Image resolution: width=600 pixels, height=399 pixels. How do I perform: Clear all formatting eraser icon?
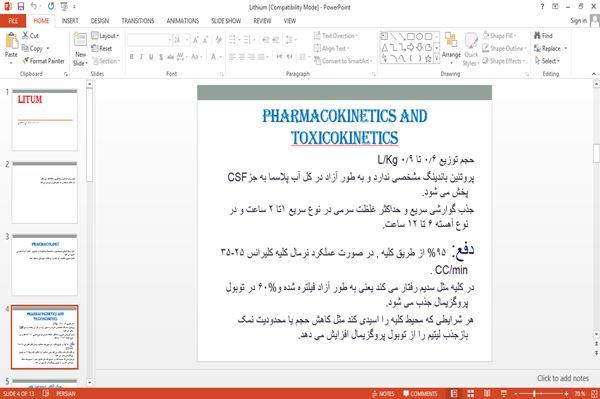218,40
